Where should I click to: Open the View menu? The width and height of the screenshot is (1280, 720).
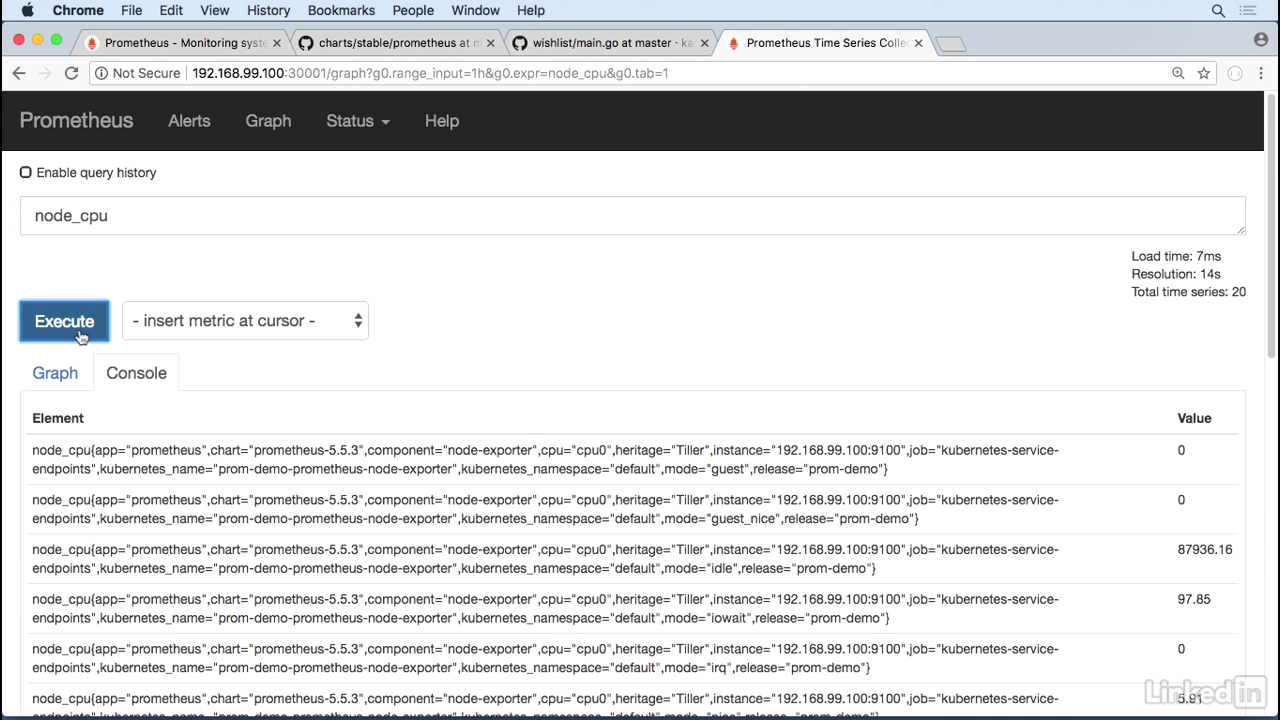click(x=214, y=10)
